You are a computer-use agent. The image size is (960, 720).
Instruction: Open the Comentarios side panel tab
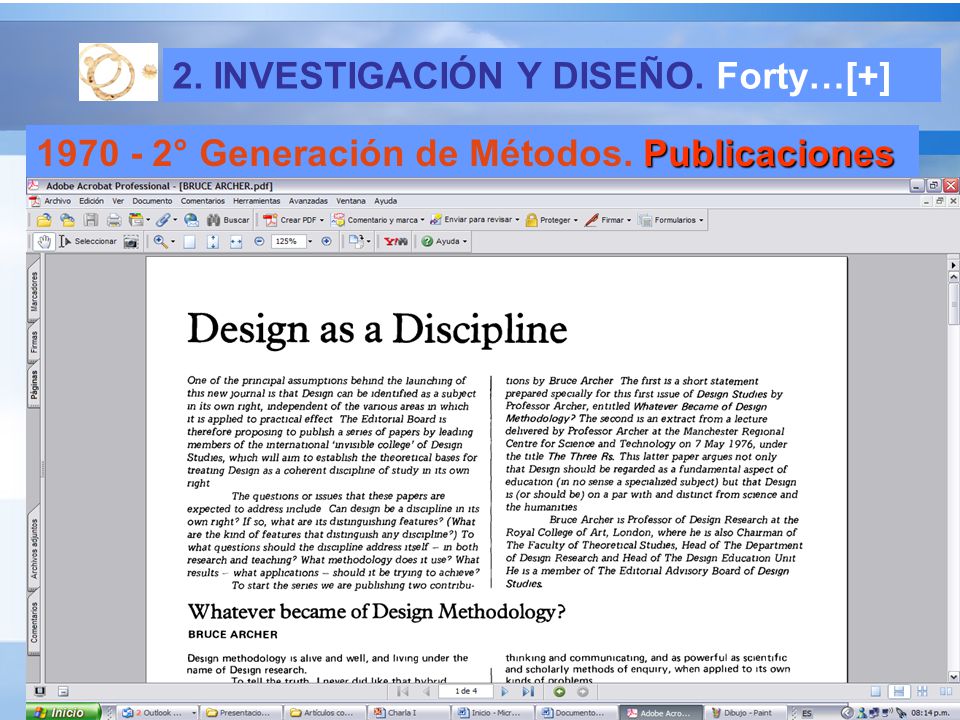34,623
